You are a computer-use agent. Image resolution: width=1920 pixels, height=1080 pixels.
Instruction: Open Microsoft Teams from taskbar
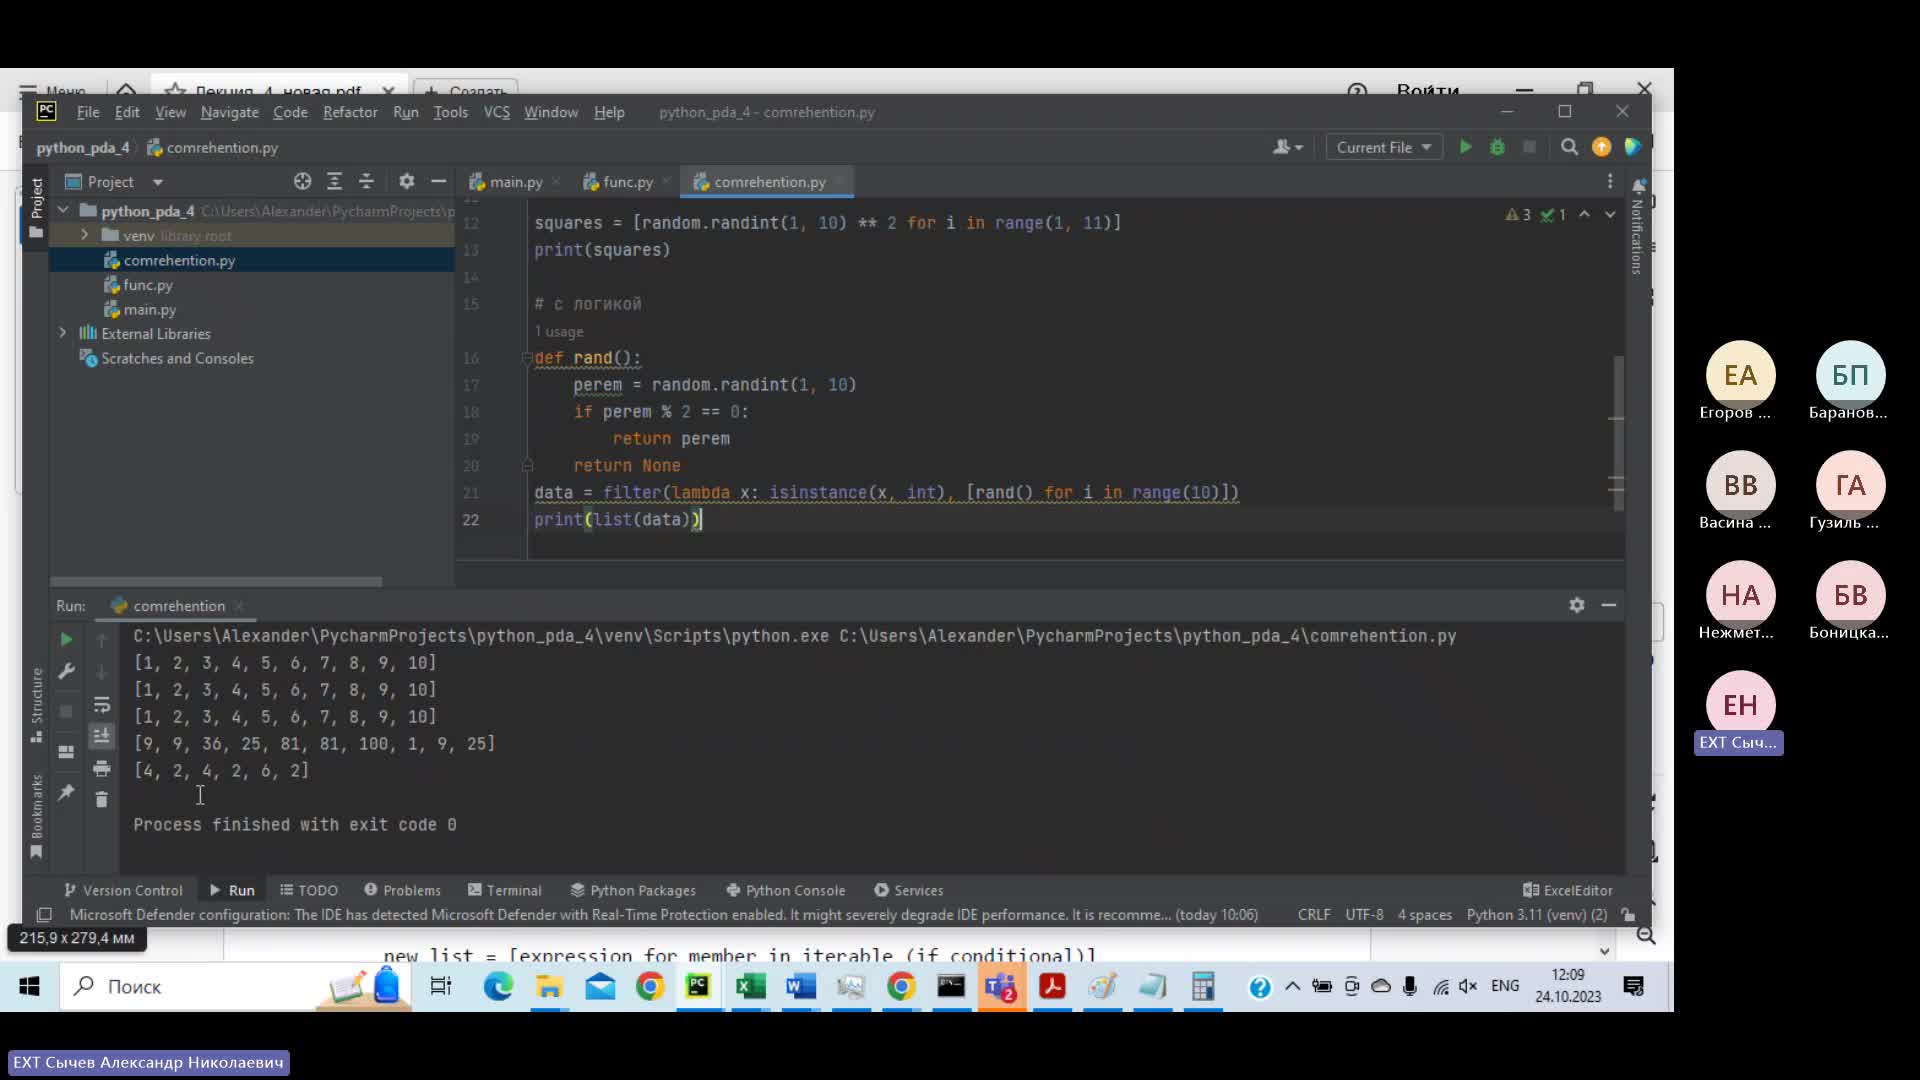coord(1001,987)
